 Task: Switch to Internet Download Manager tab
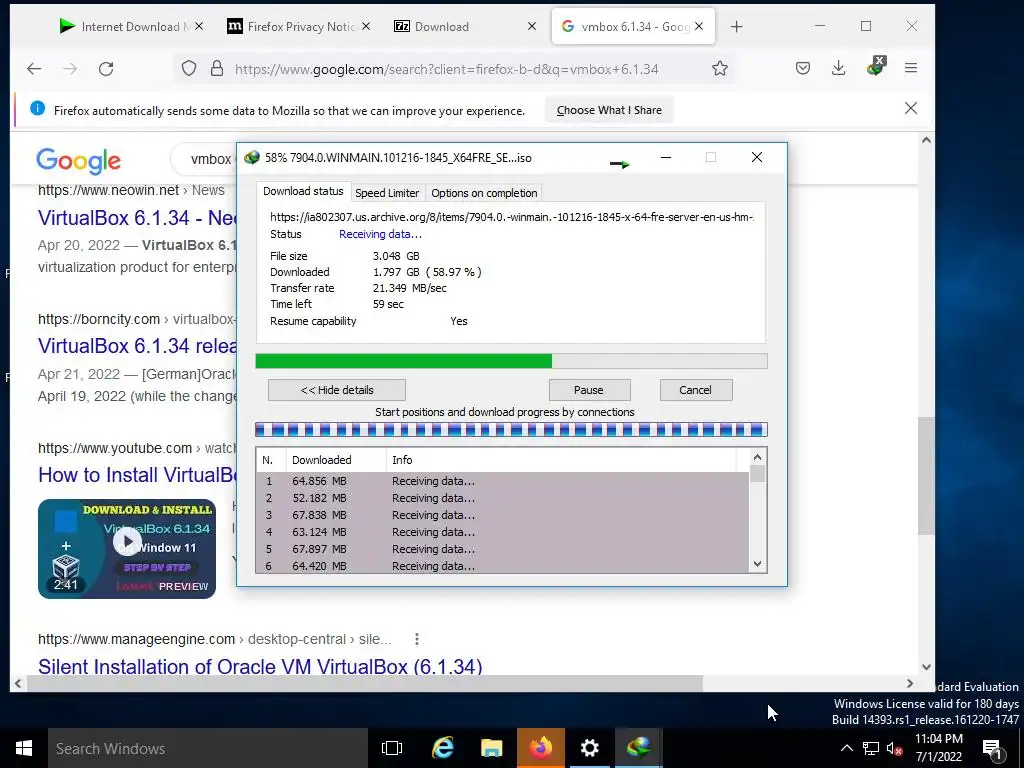click(131, 27)
